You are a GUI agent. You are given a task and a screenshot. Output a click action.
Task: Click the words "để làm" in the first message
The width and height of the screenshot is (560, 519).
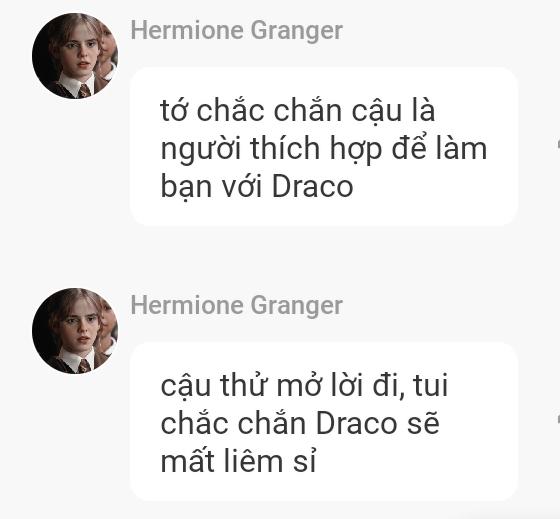(439, 147)
